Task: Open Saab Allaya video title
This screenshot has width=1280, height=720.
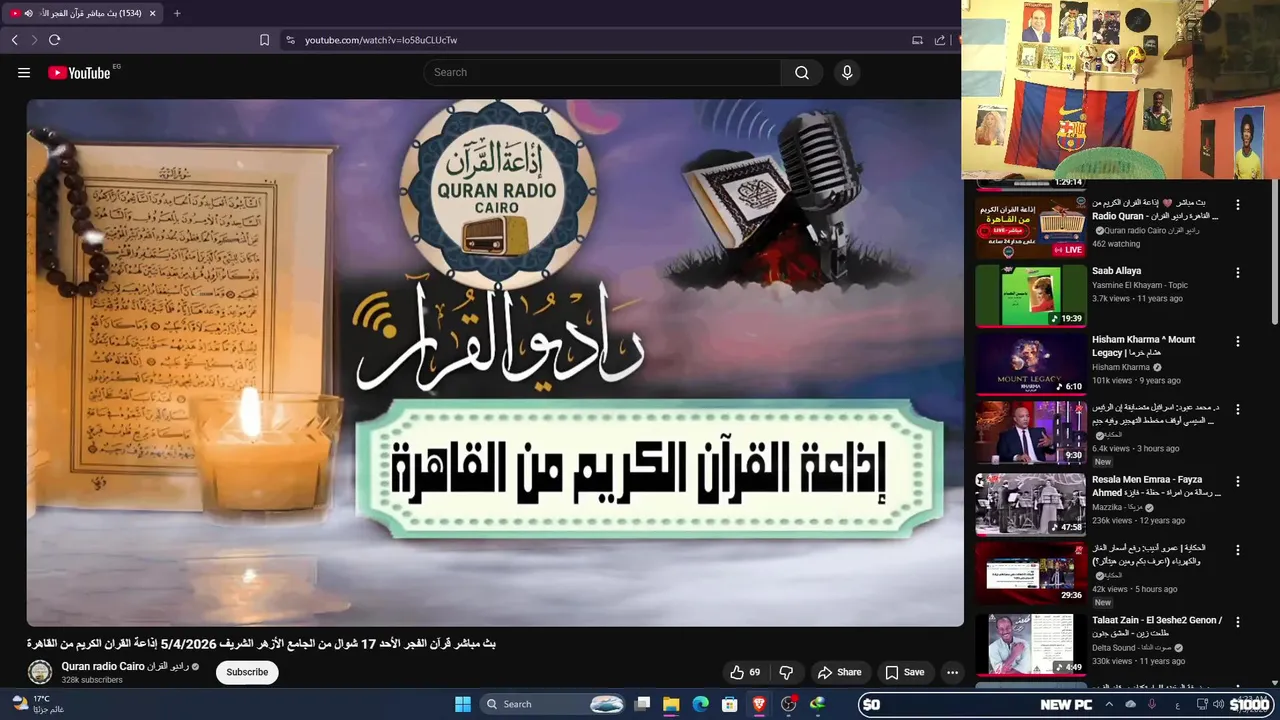Action: point(1116,271)
